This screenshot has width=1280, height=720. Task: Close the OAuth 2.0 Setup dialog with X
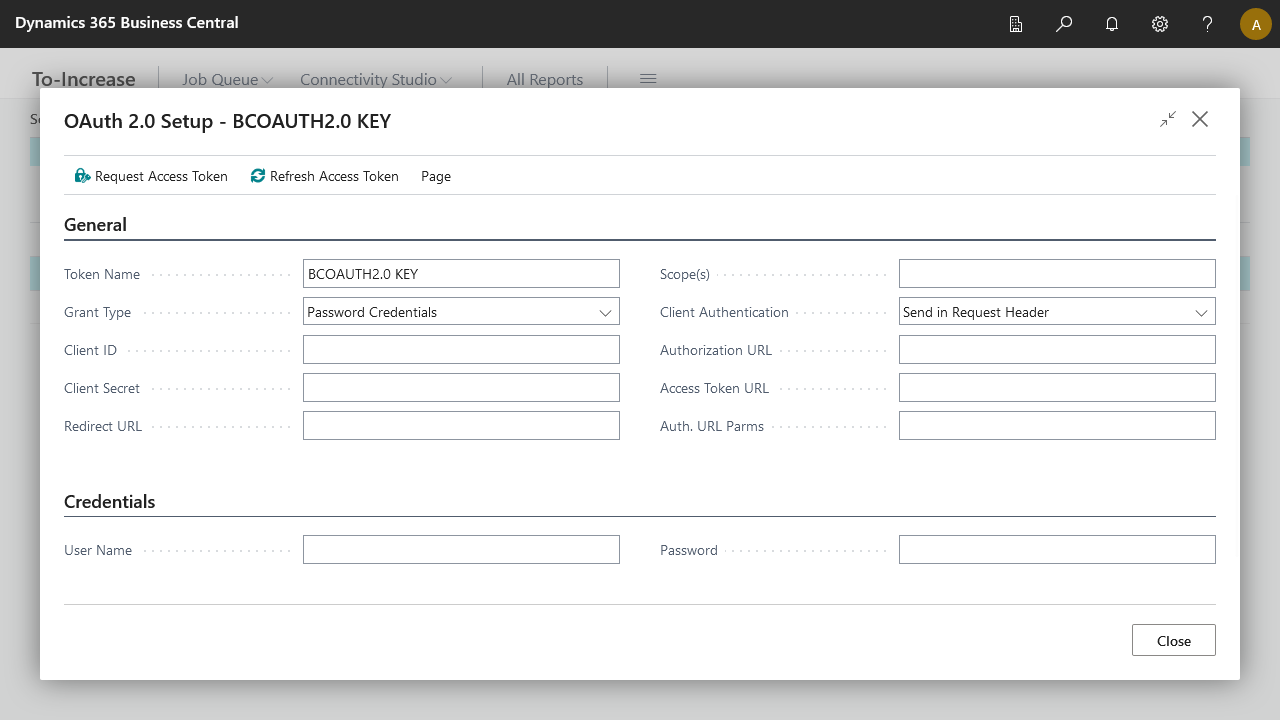click(1200, 119)
